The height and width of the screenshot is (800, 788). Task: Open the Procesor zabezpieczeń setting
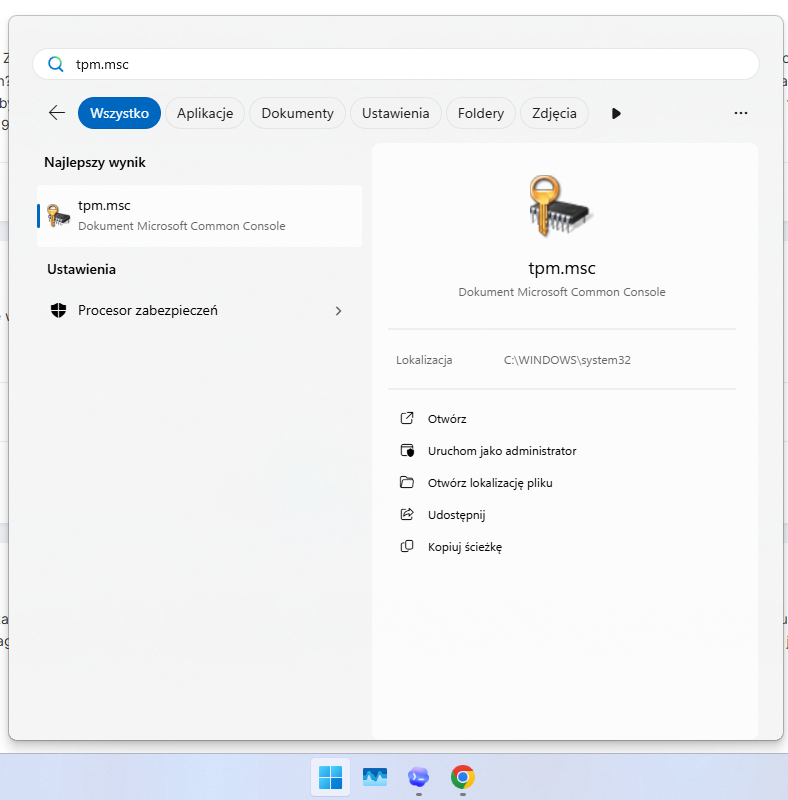click(200, 311)
